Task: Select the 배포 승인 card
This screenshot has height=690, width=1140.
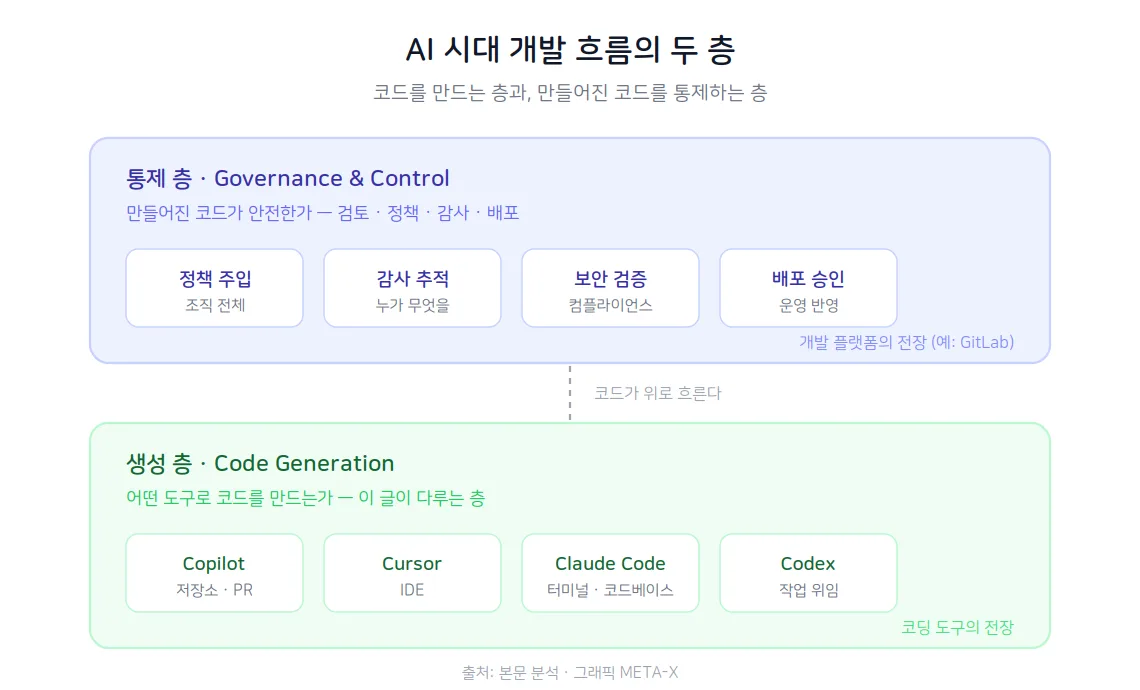Action: point(808,288)
